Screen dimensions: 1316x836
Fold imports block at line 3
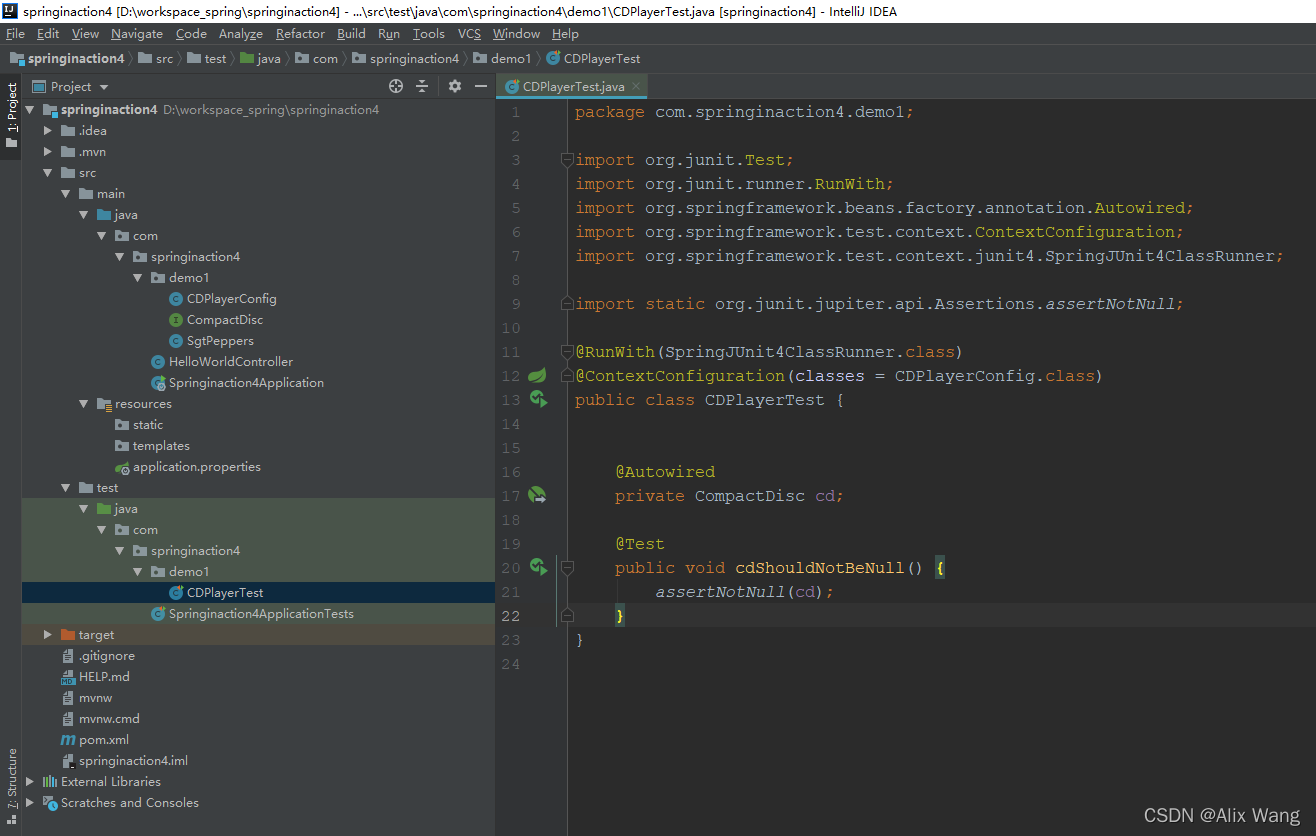tap(567, 160)
